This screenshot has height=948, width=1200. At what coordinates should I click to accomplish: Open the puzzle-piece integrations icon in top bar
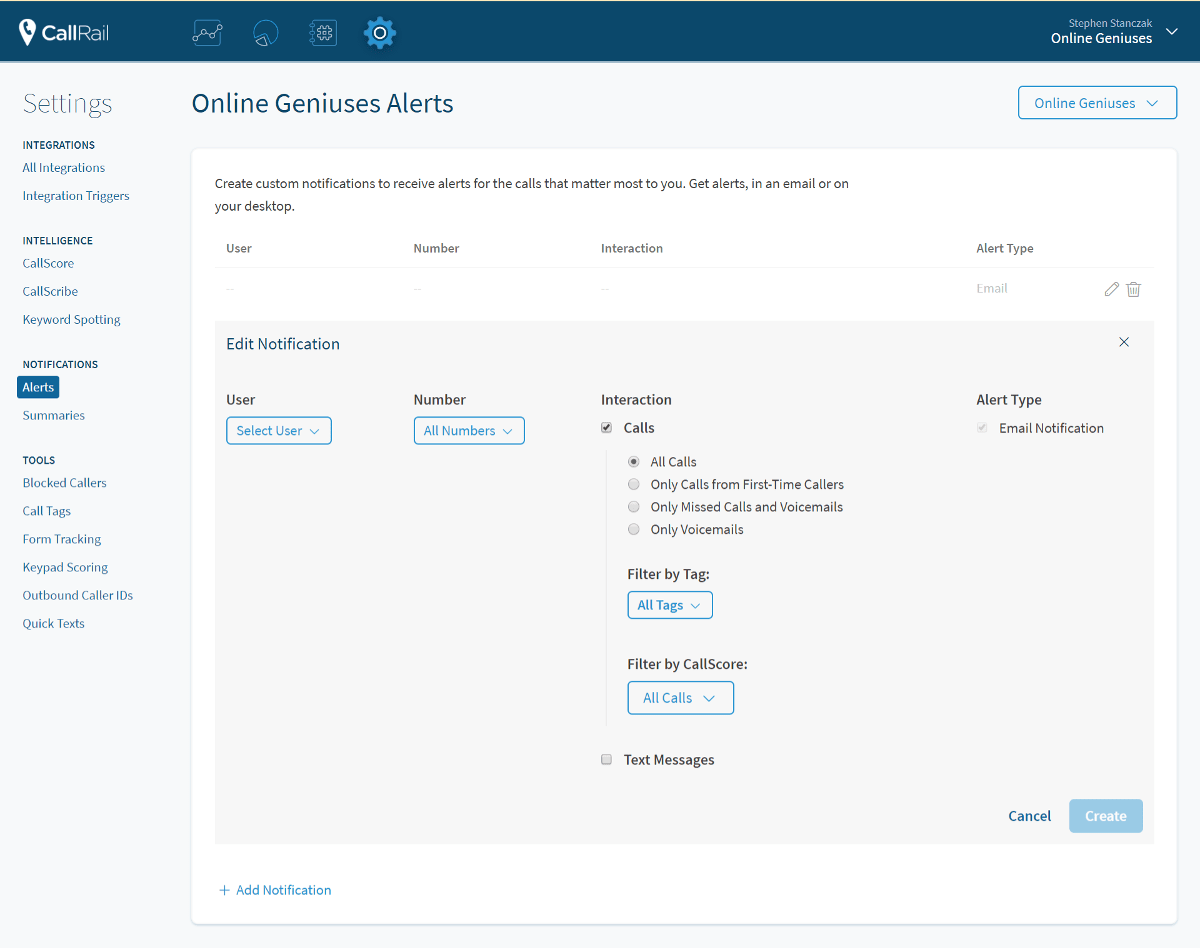tap(322, 33)
